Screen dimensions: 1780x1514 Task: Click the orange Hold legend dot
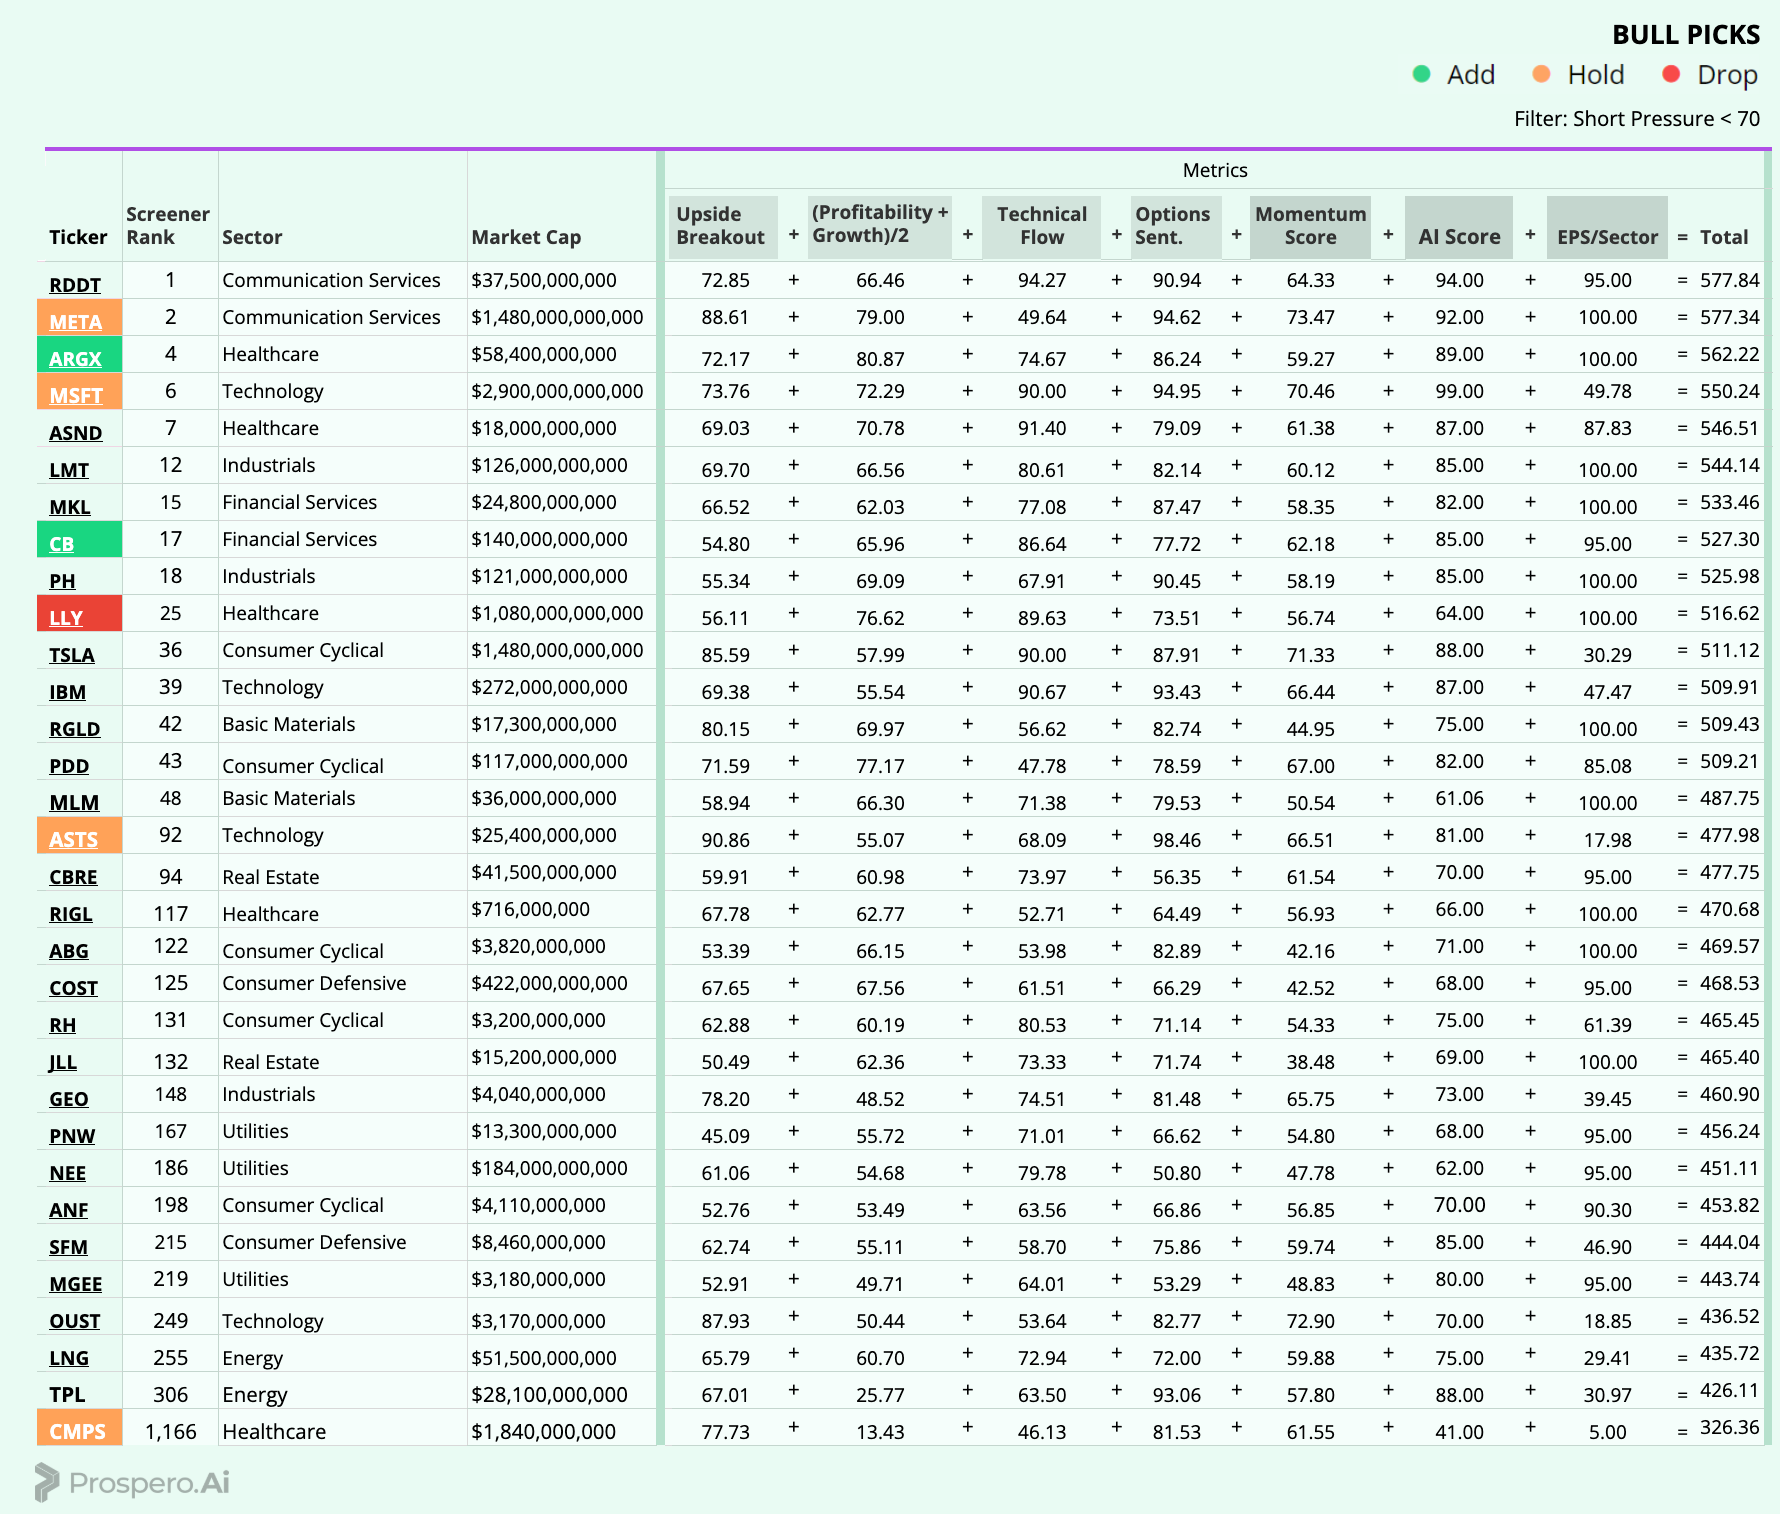tap(1541, 74)
